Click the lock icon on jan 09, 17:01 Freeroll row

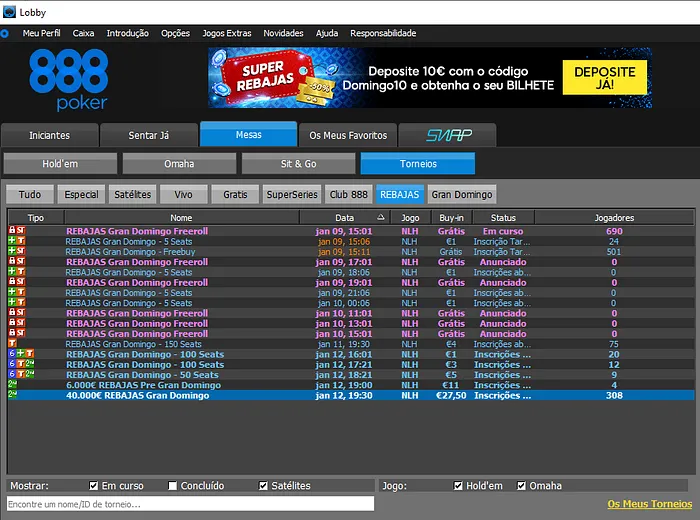(x=12, y=261)
